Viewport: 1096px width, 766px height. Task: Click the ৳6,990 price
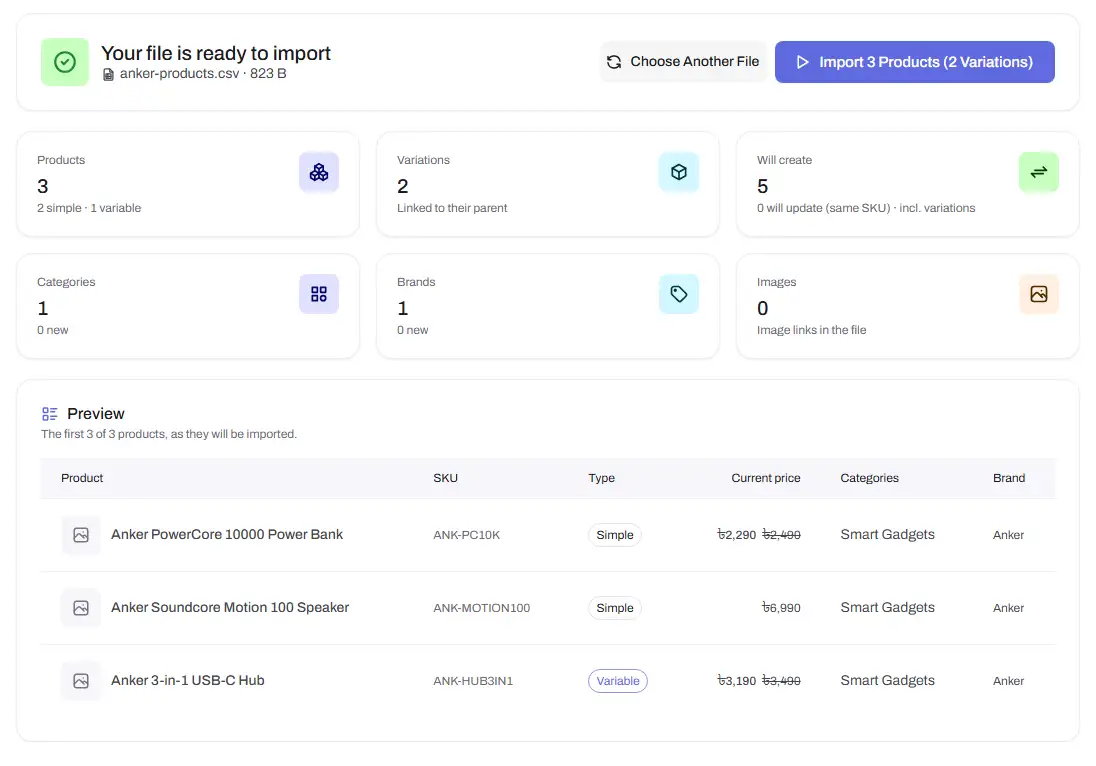(781, 608)
